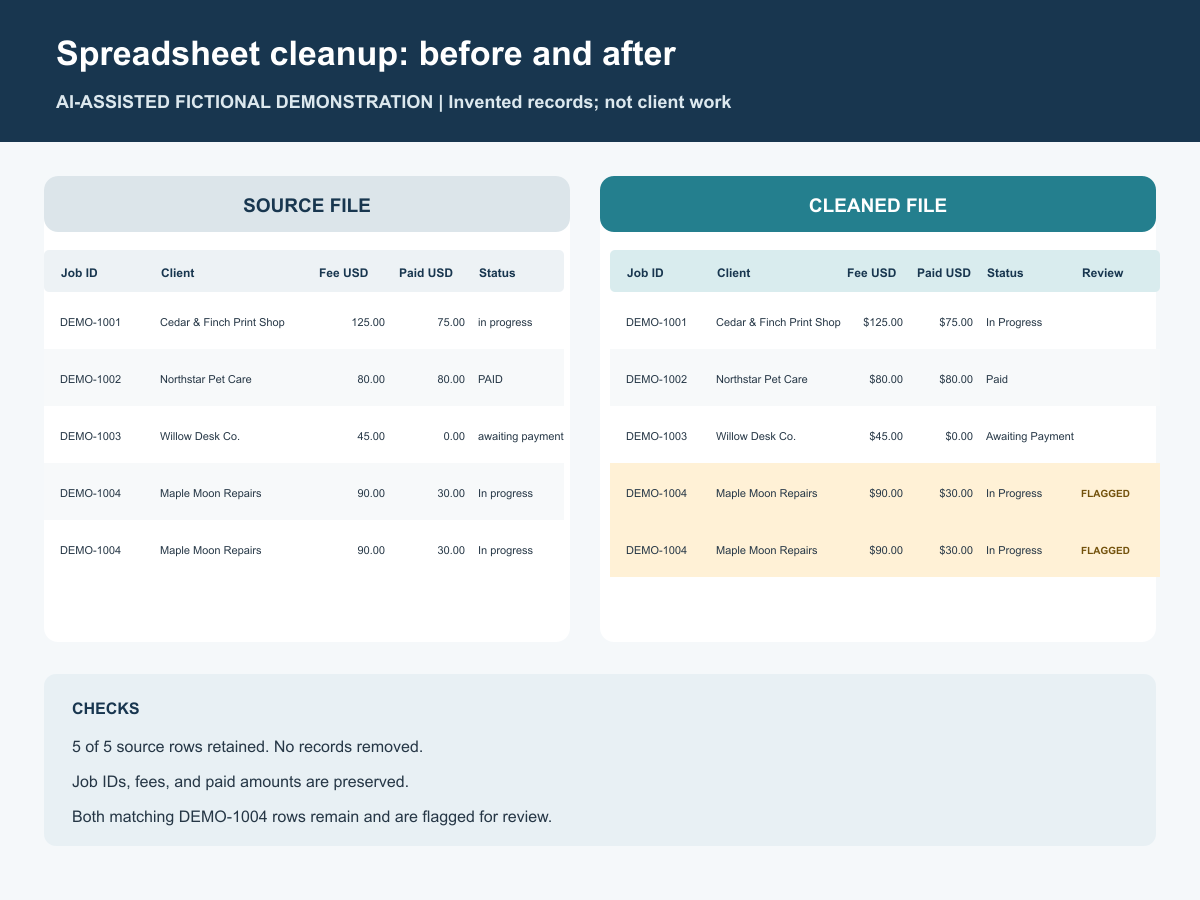This screenshot has width=1200, height=900.
Task: Click 'Job IDs, fees, and paid amounts are preserved' line
Action: click(240, 782)
